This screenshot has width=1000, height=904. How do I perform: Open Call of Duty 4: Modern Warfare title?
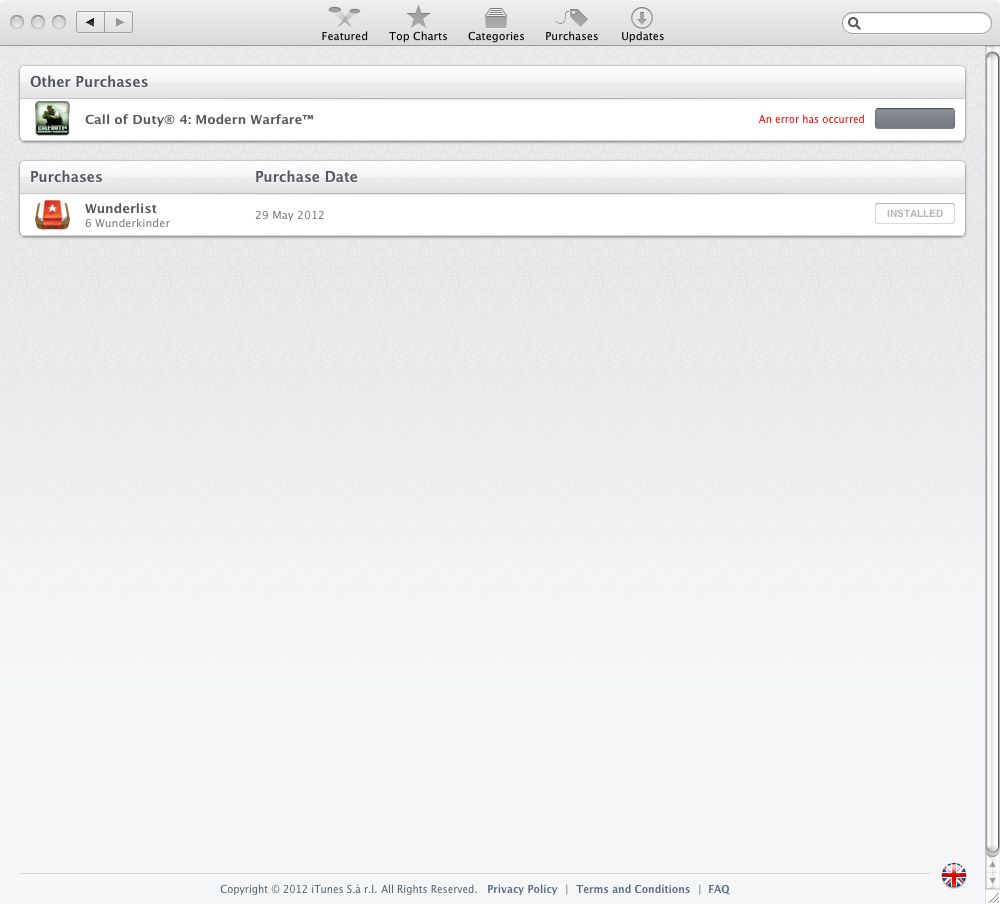[x=199, y=119]
